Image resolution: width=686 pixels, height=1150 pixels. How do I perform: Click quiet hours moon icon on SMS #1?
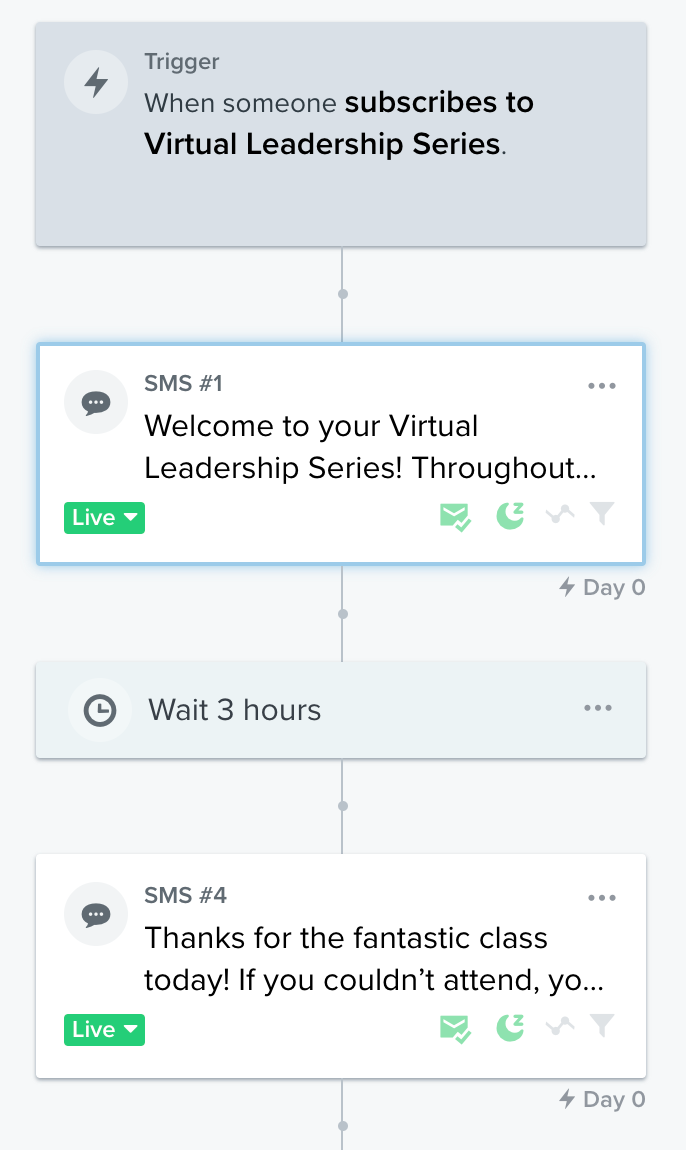coord(510,516)
